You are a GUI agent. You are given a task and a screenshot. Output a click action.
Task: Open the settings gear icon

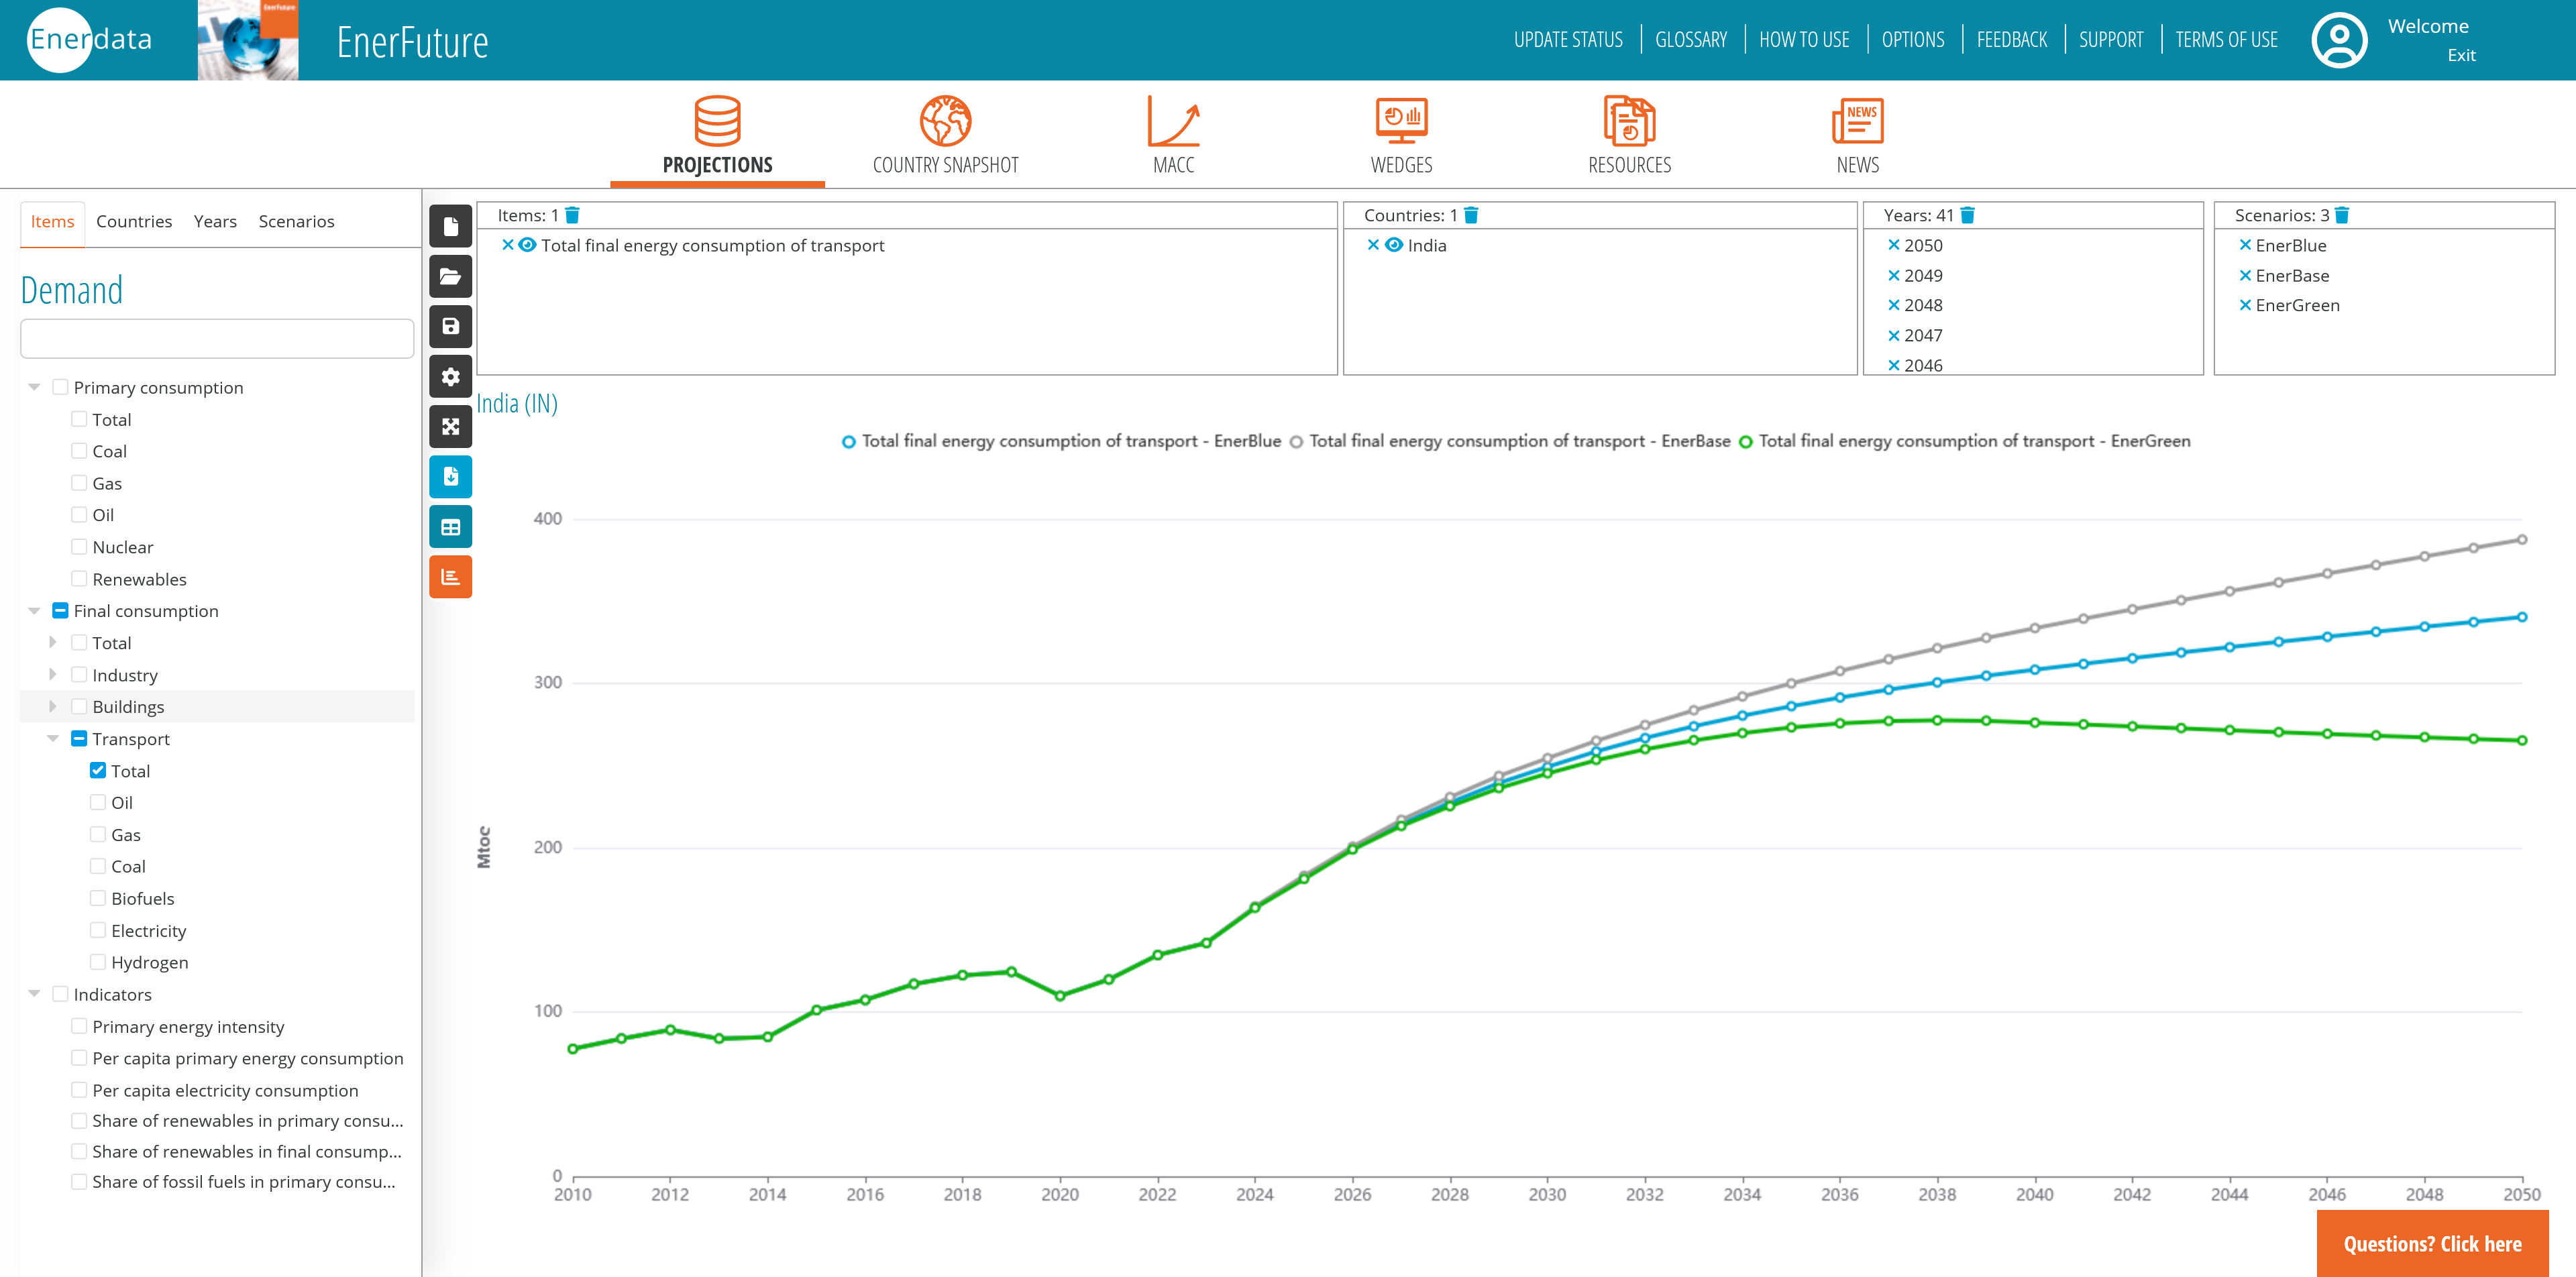[x=450, y=377]
